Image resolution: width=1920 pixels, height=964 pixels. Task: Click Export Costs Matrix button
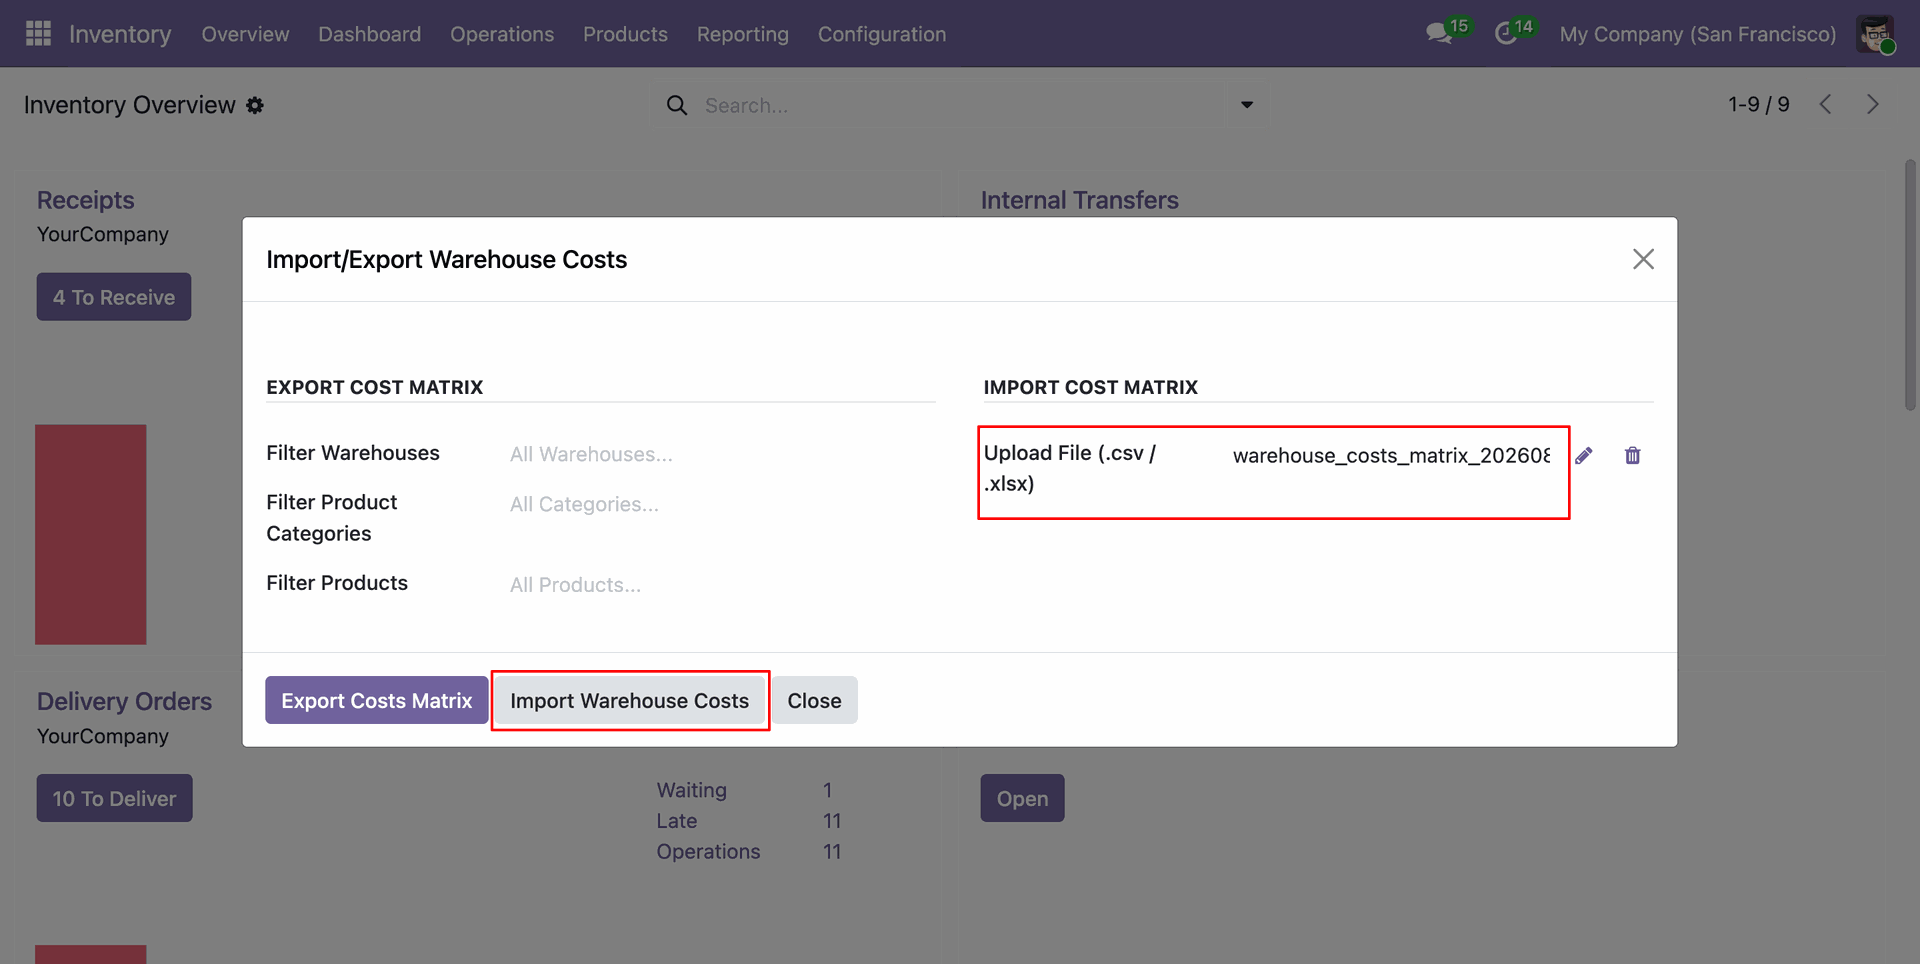(x=377, y=700)
